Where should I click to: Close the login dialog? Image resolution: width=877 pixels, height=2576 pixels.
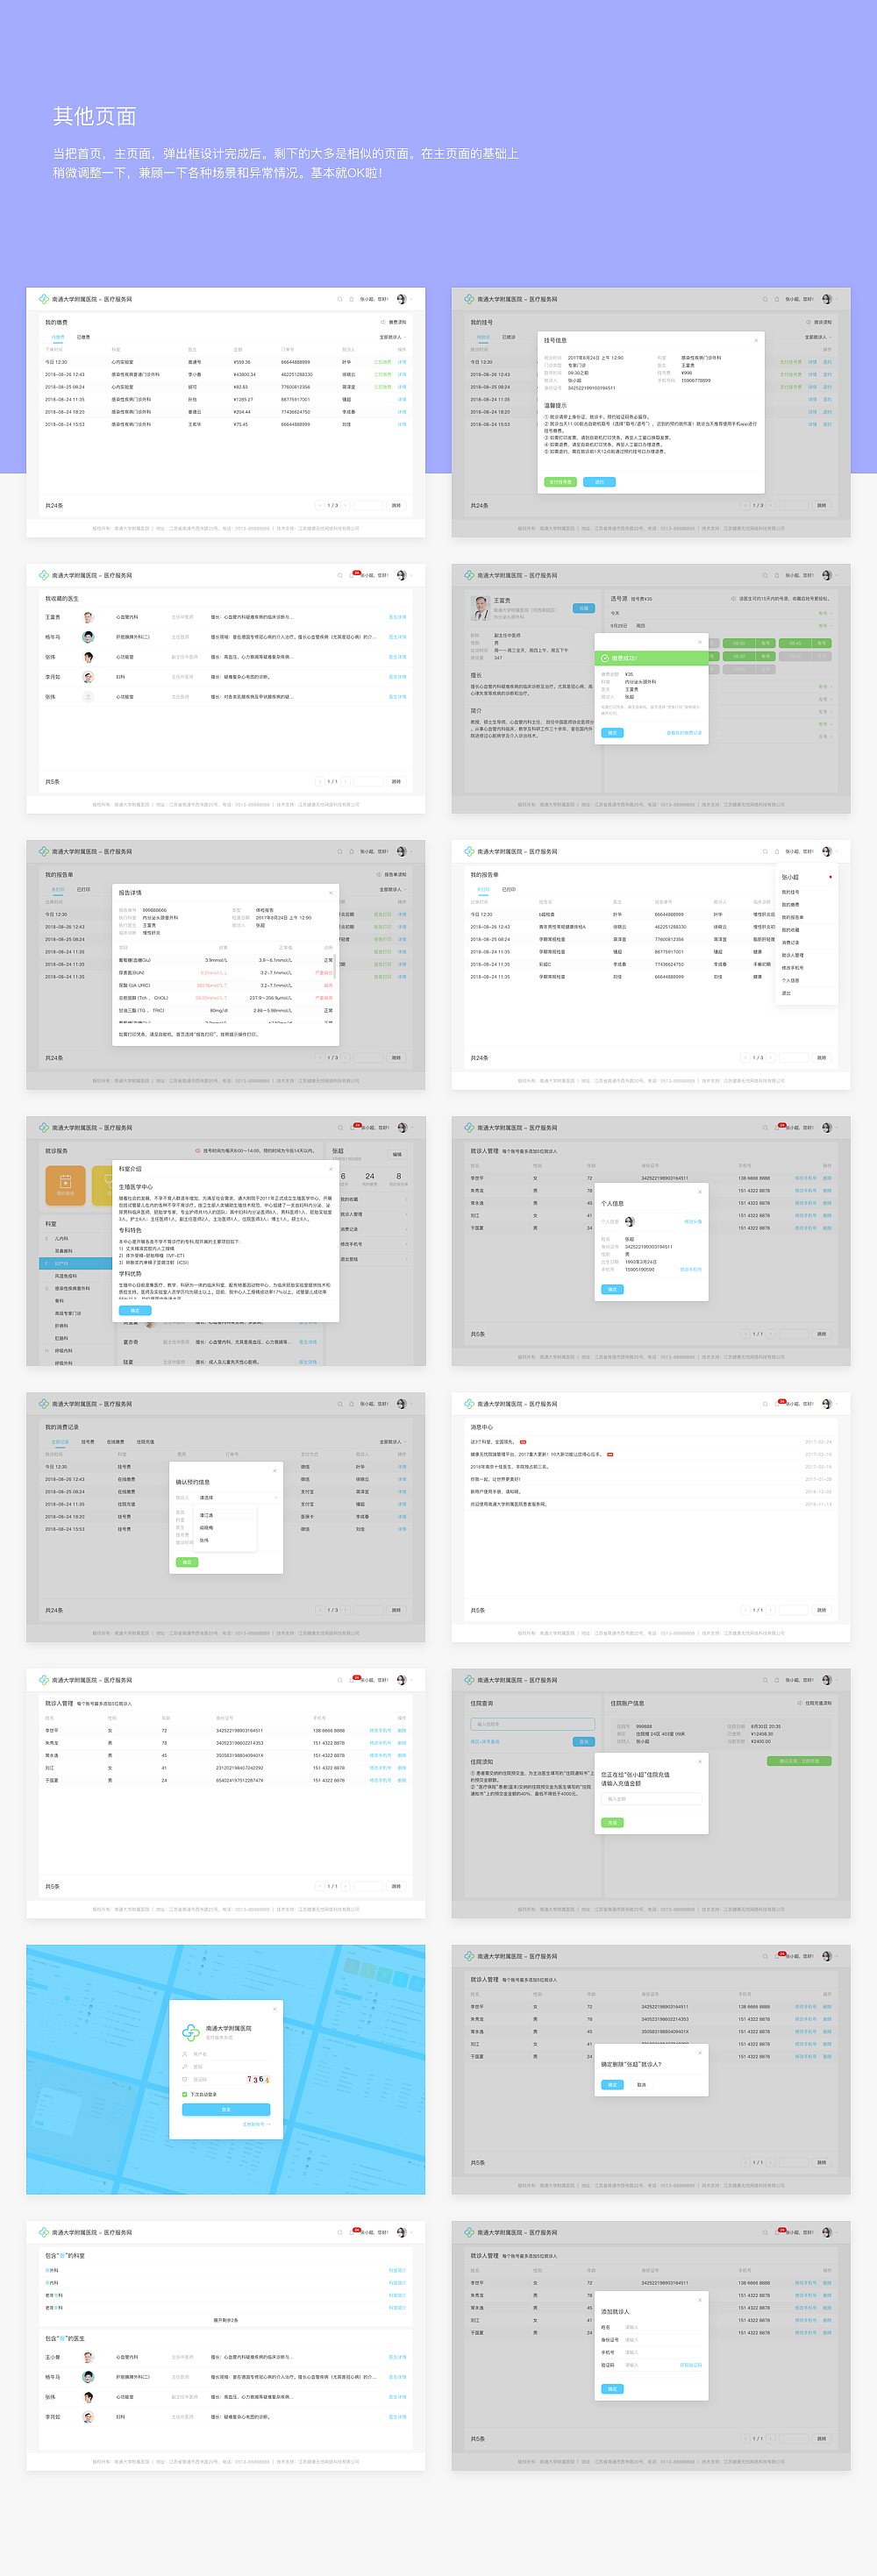[274, 2009]
